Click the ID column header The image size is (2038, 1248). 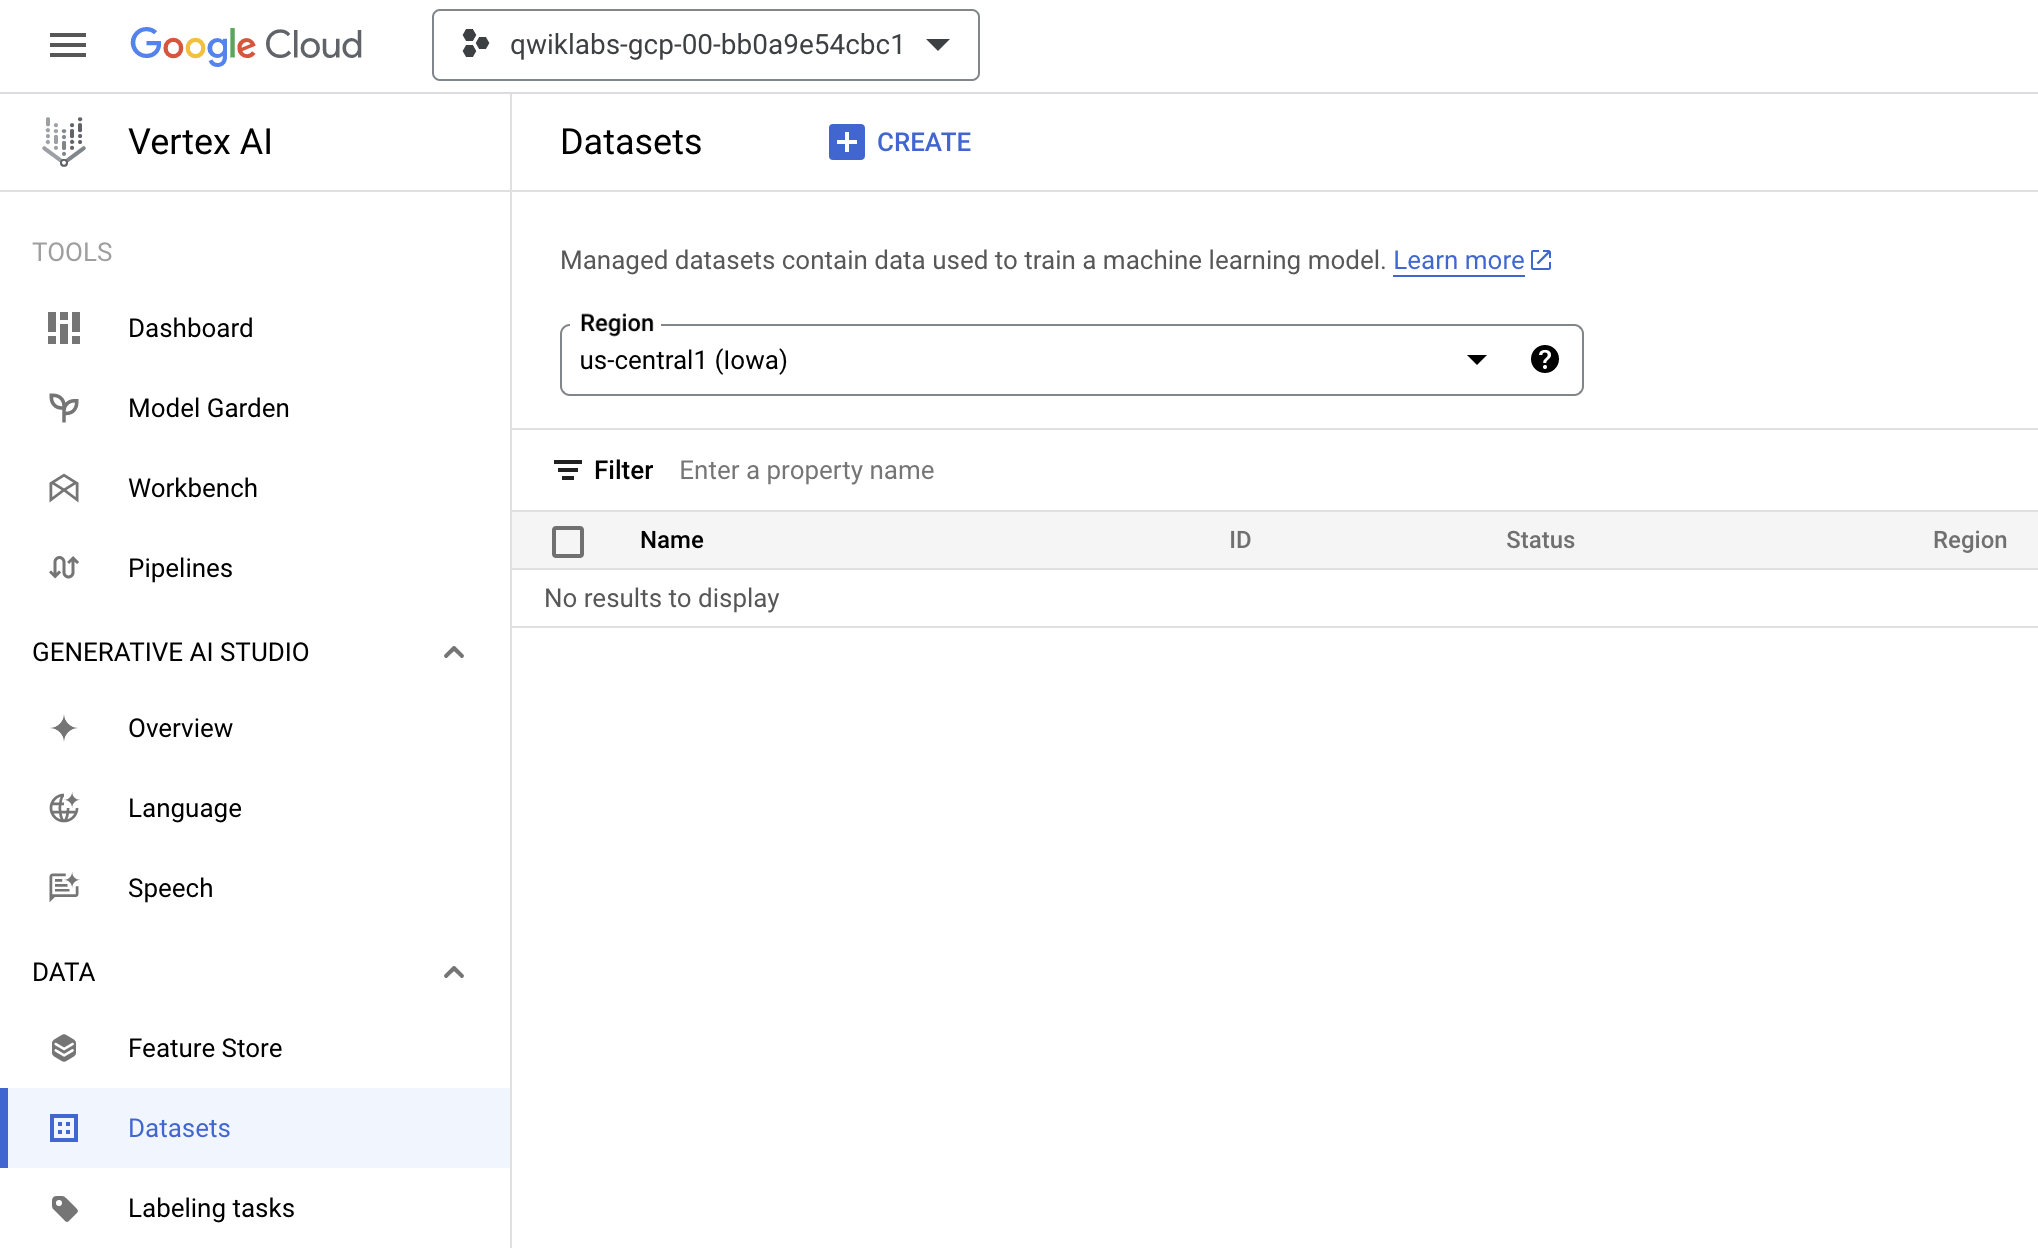pyautogui.click(x=1240, y=540)
